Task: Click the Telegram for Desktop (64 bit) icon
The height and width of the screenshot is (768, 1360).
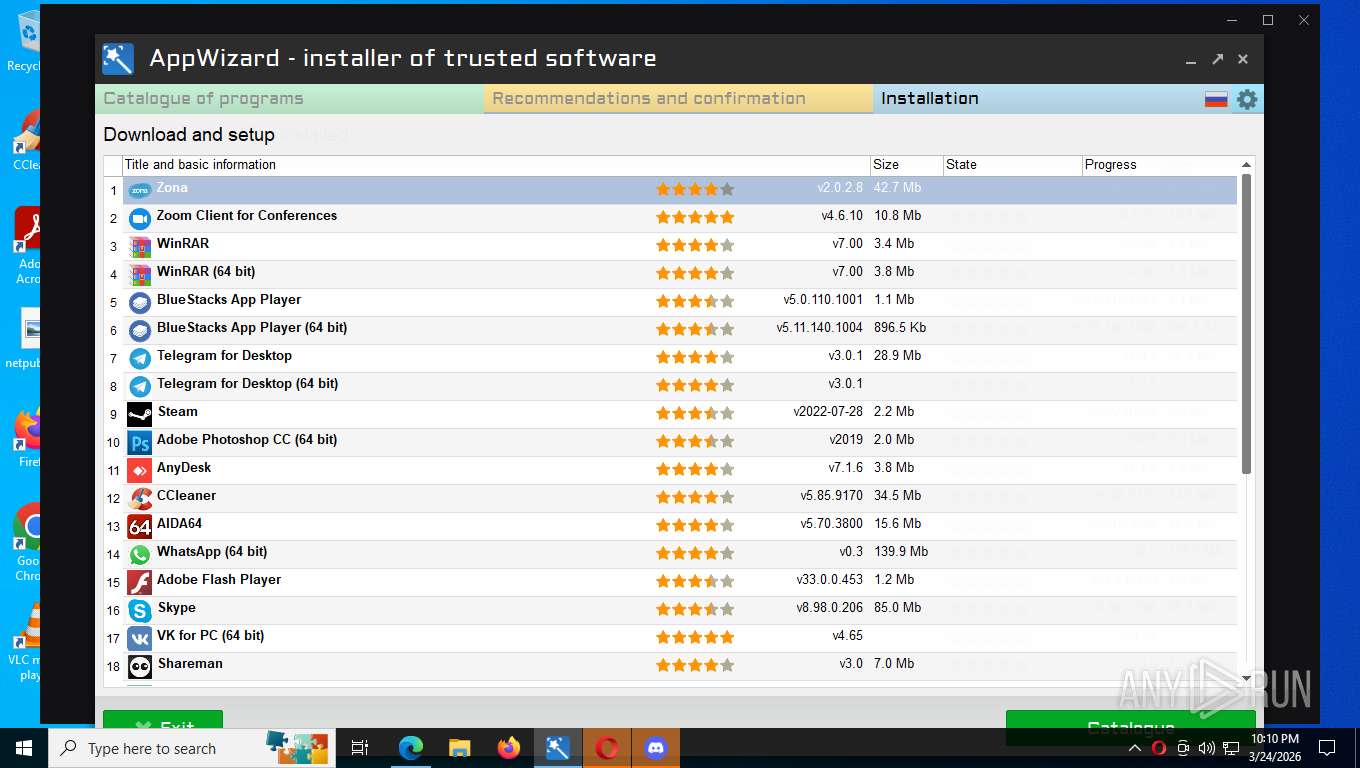Action: click(140, 386)
